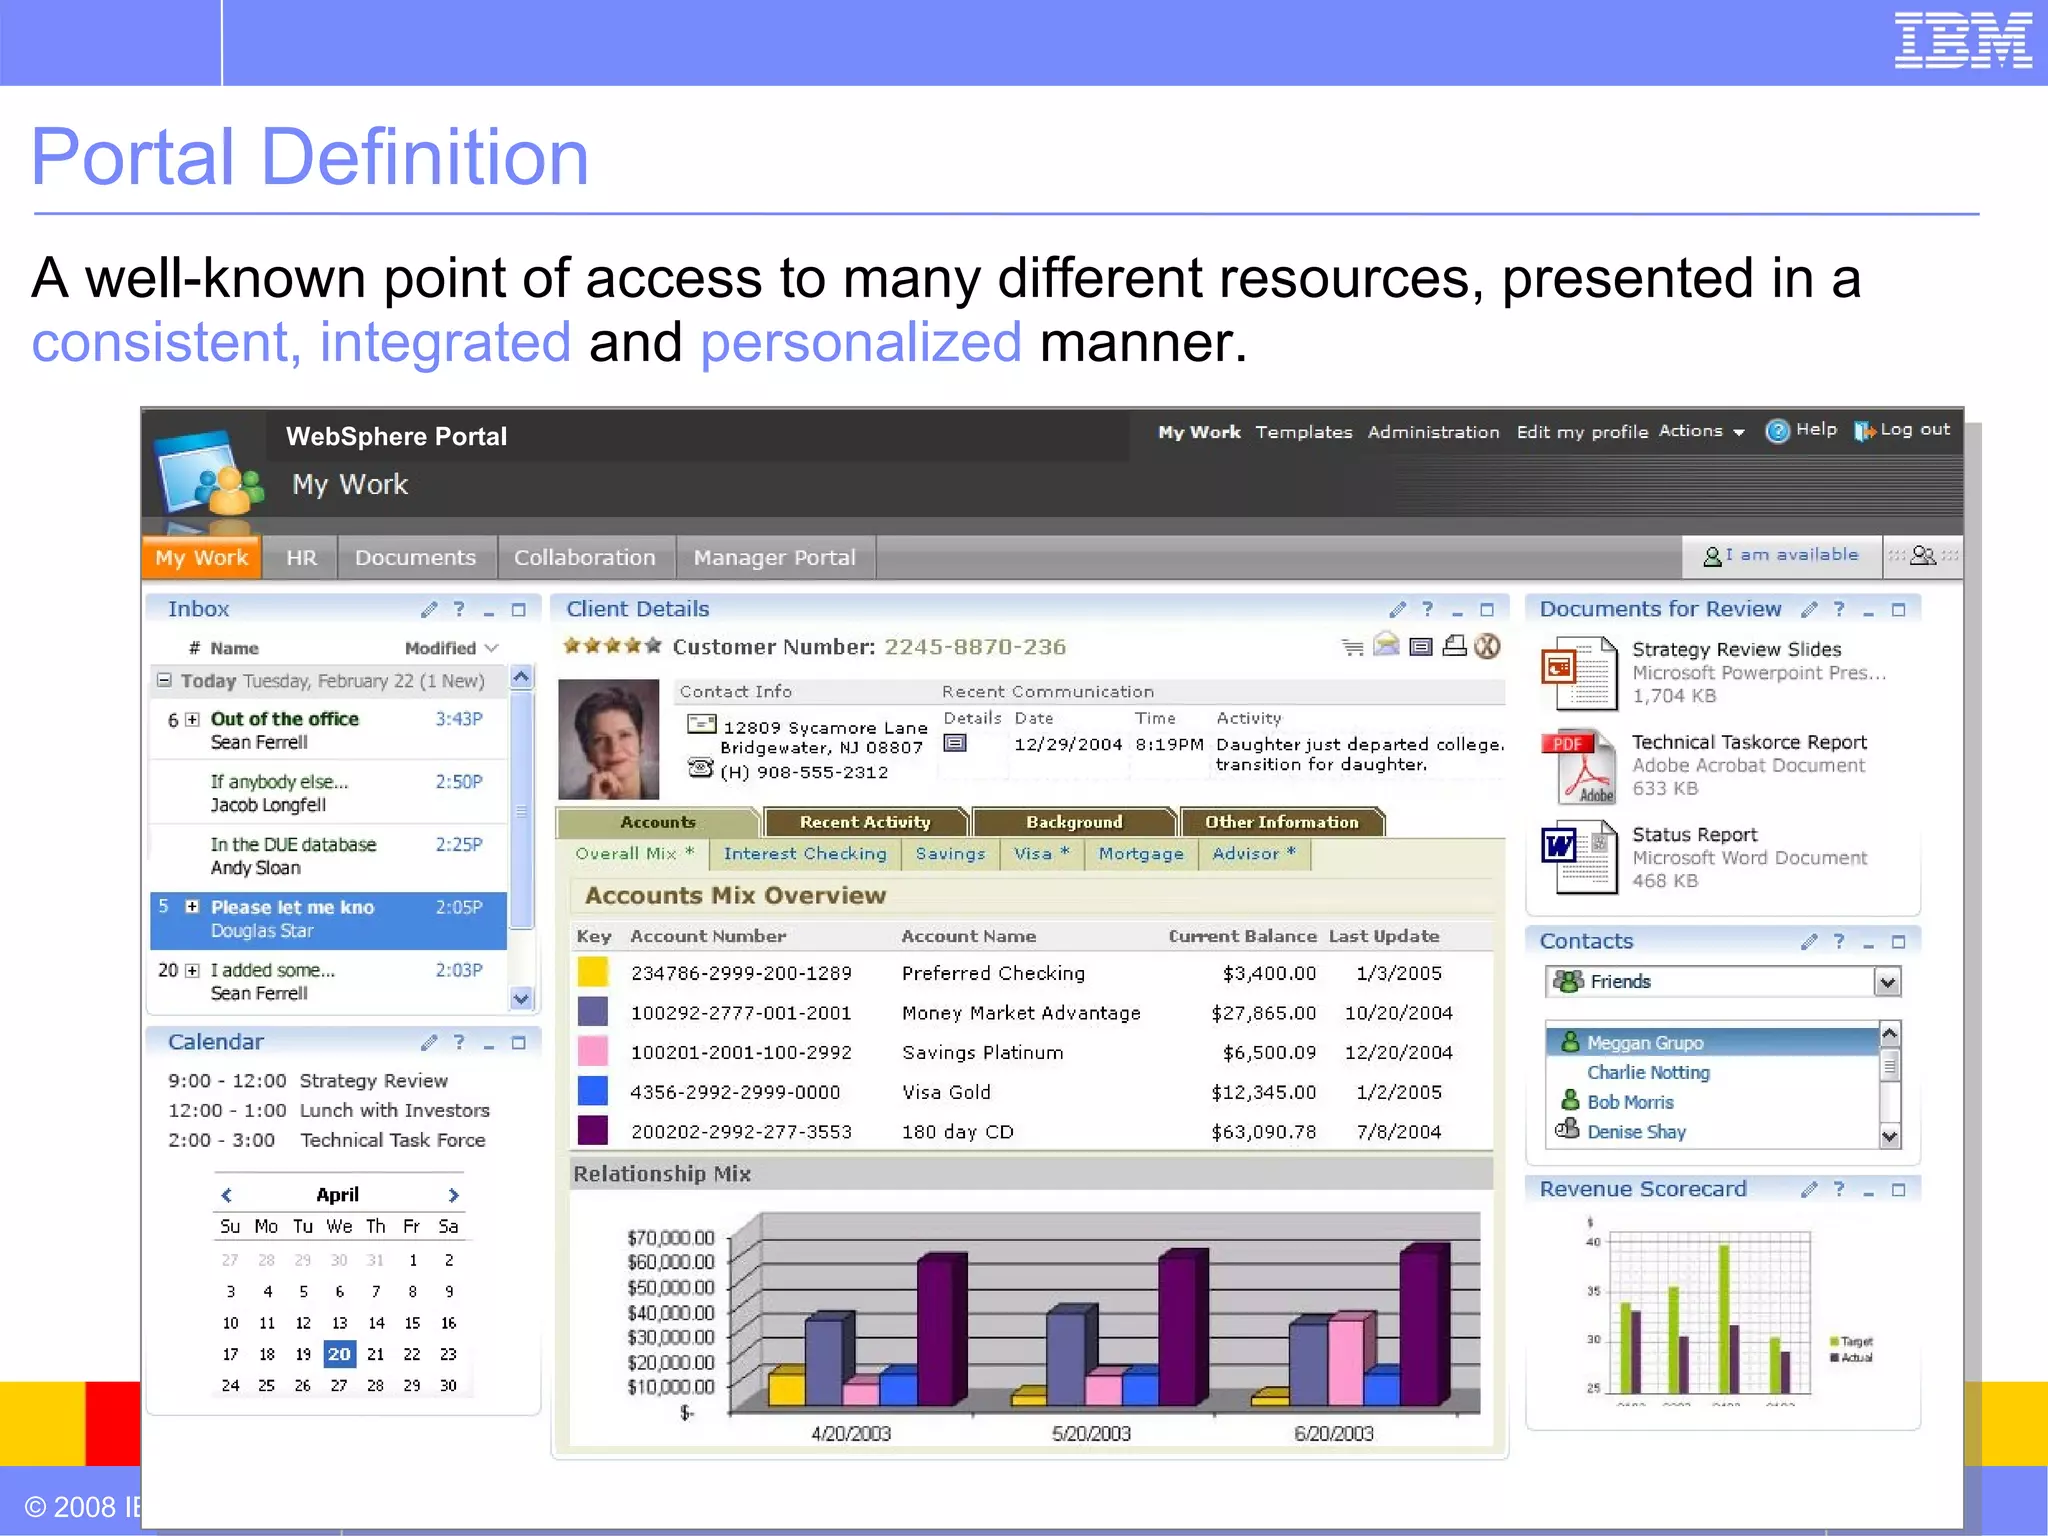Select the Interest Checking sub-tab
Image resolution: width=2048 pixels, height=1536 pixels.
point(805,854)
